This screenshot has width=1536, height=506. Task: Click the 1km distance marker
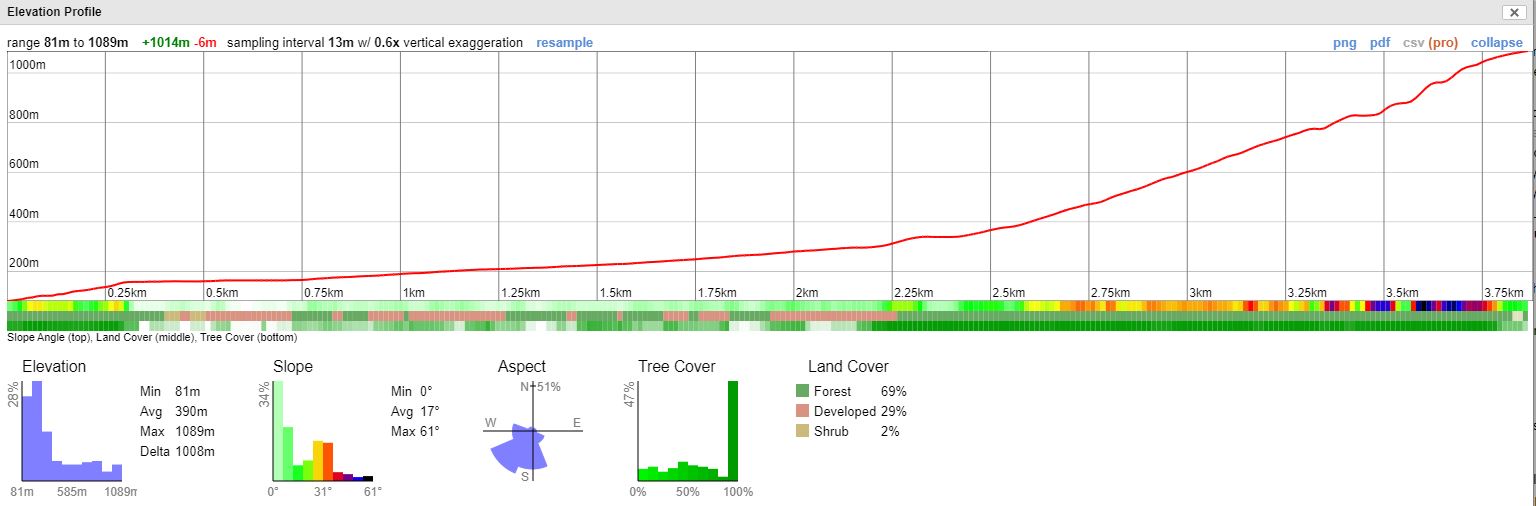tap(413, 293)
